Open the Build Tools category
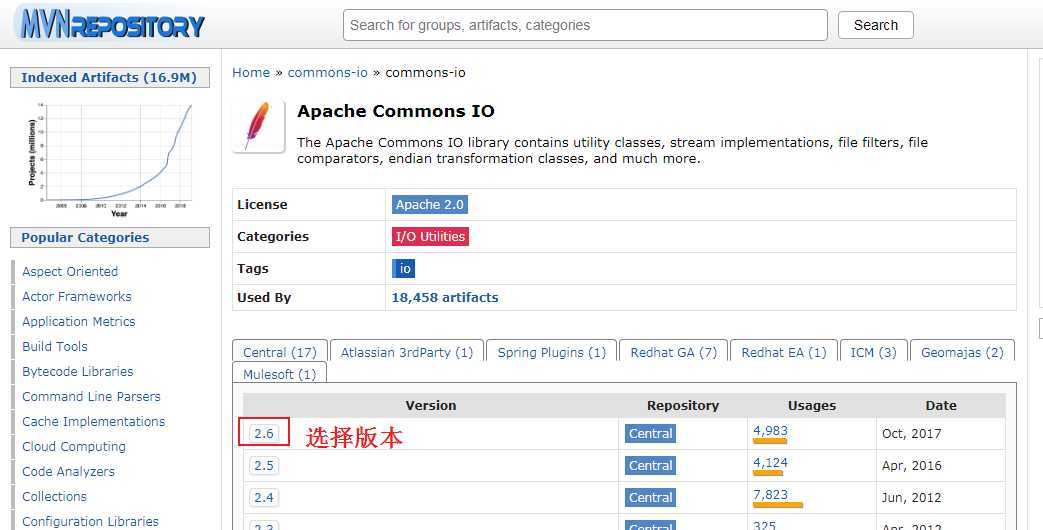Image resolution: width=1043 pixels, height=530 pixels. tap(55, 346)
